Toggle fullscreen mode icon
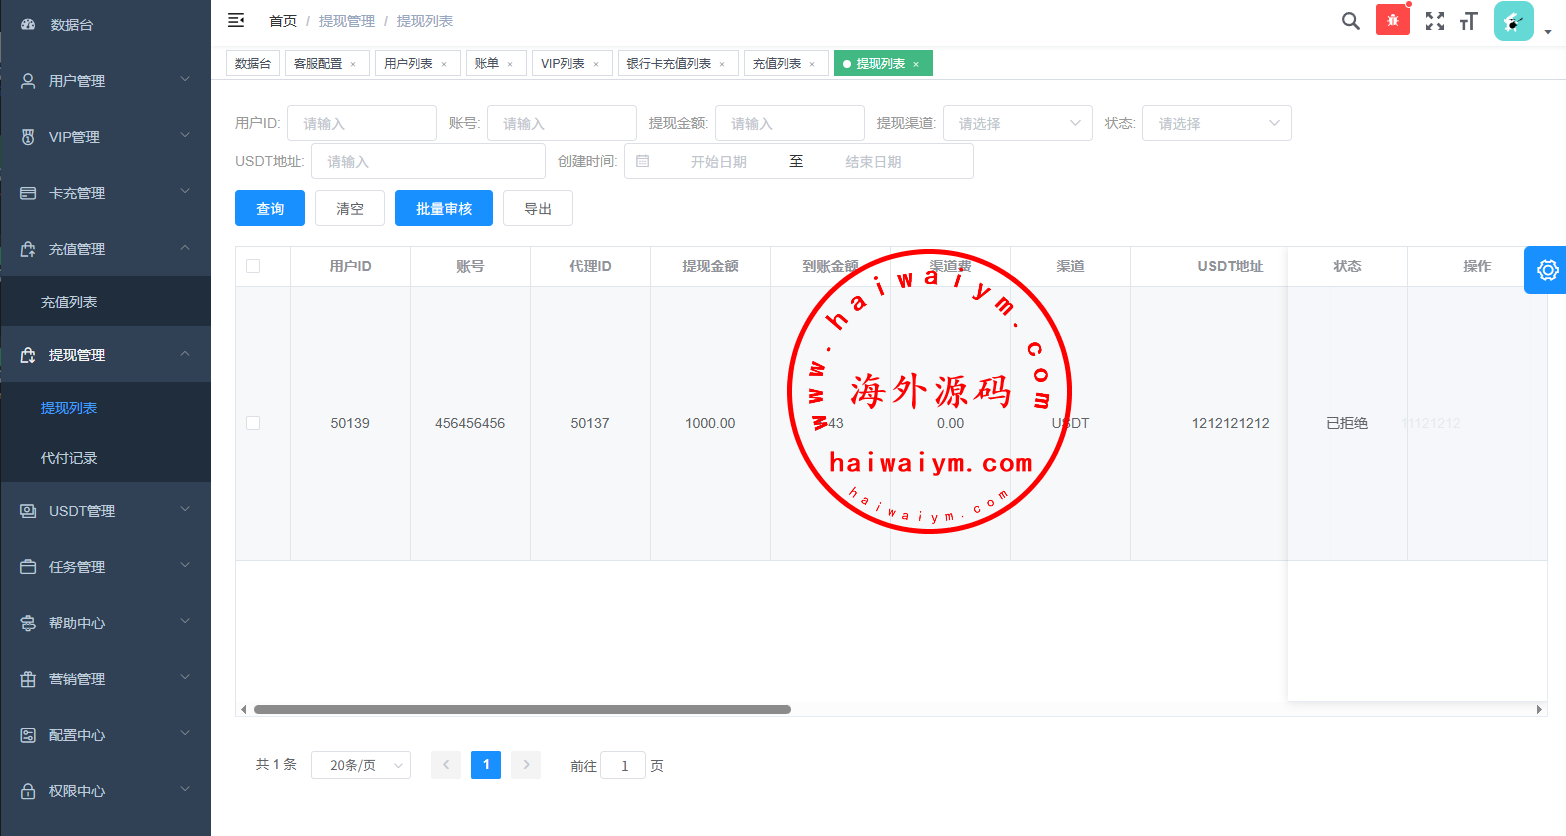This screenshot has width=1566, height=836. 1434,21
